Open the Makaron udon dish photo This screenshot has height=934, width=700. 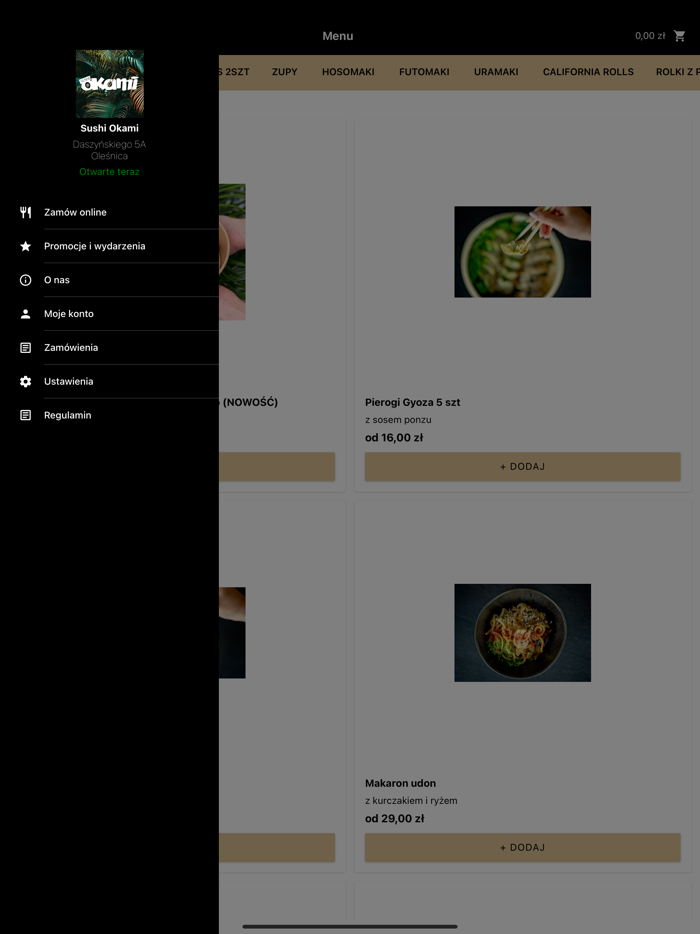pos(522,633)
